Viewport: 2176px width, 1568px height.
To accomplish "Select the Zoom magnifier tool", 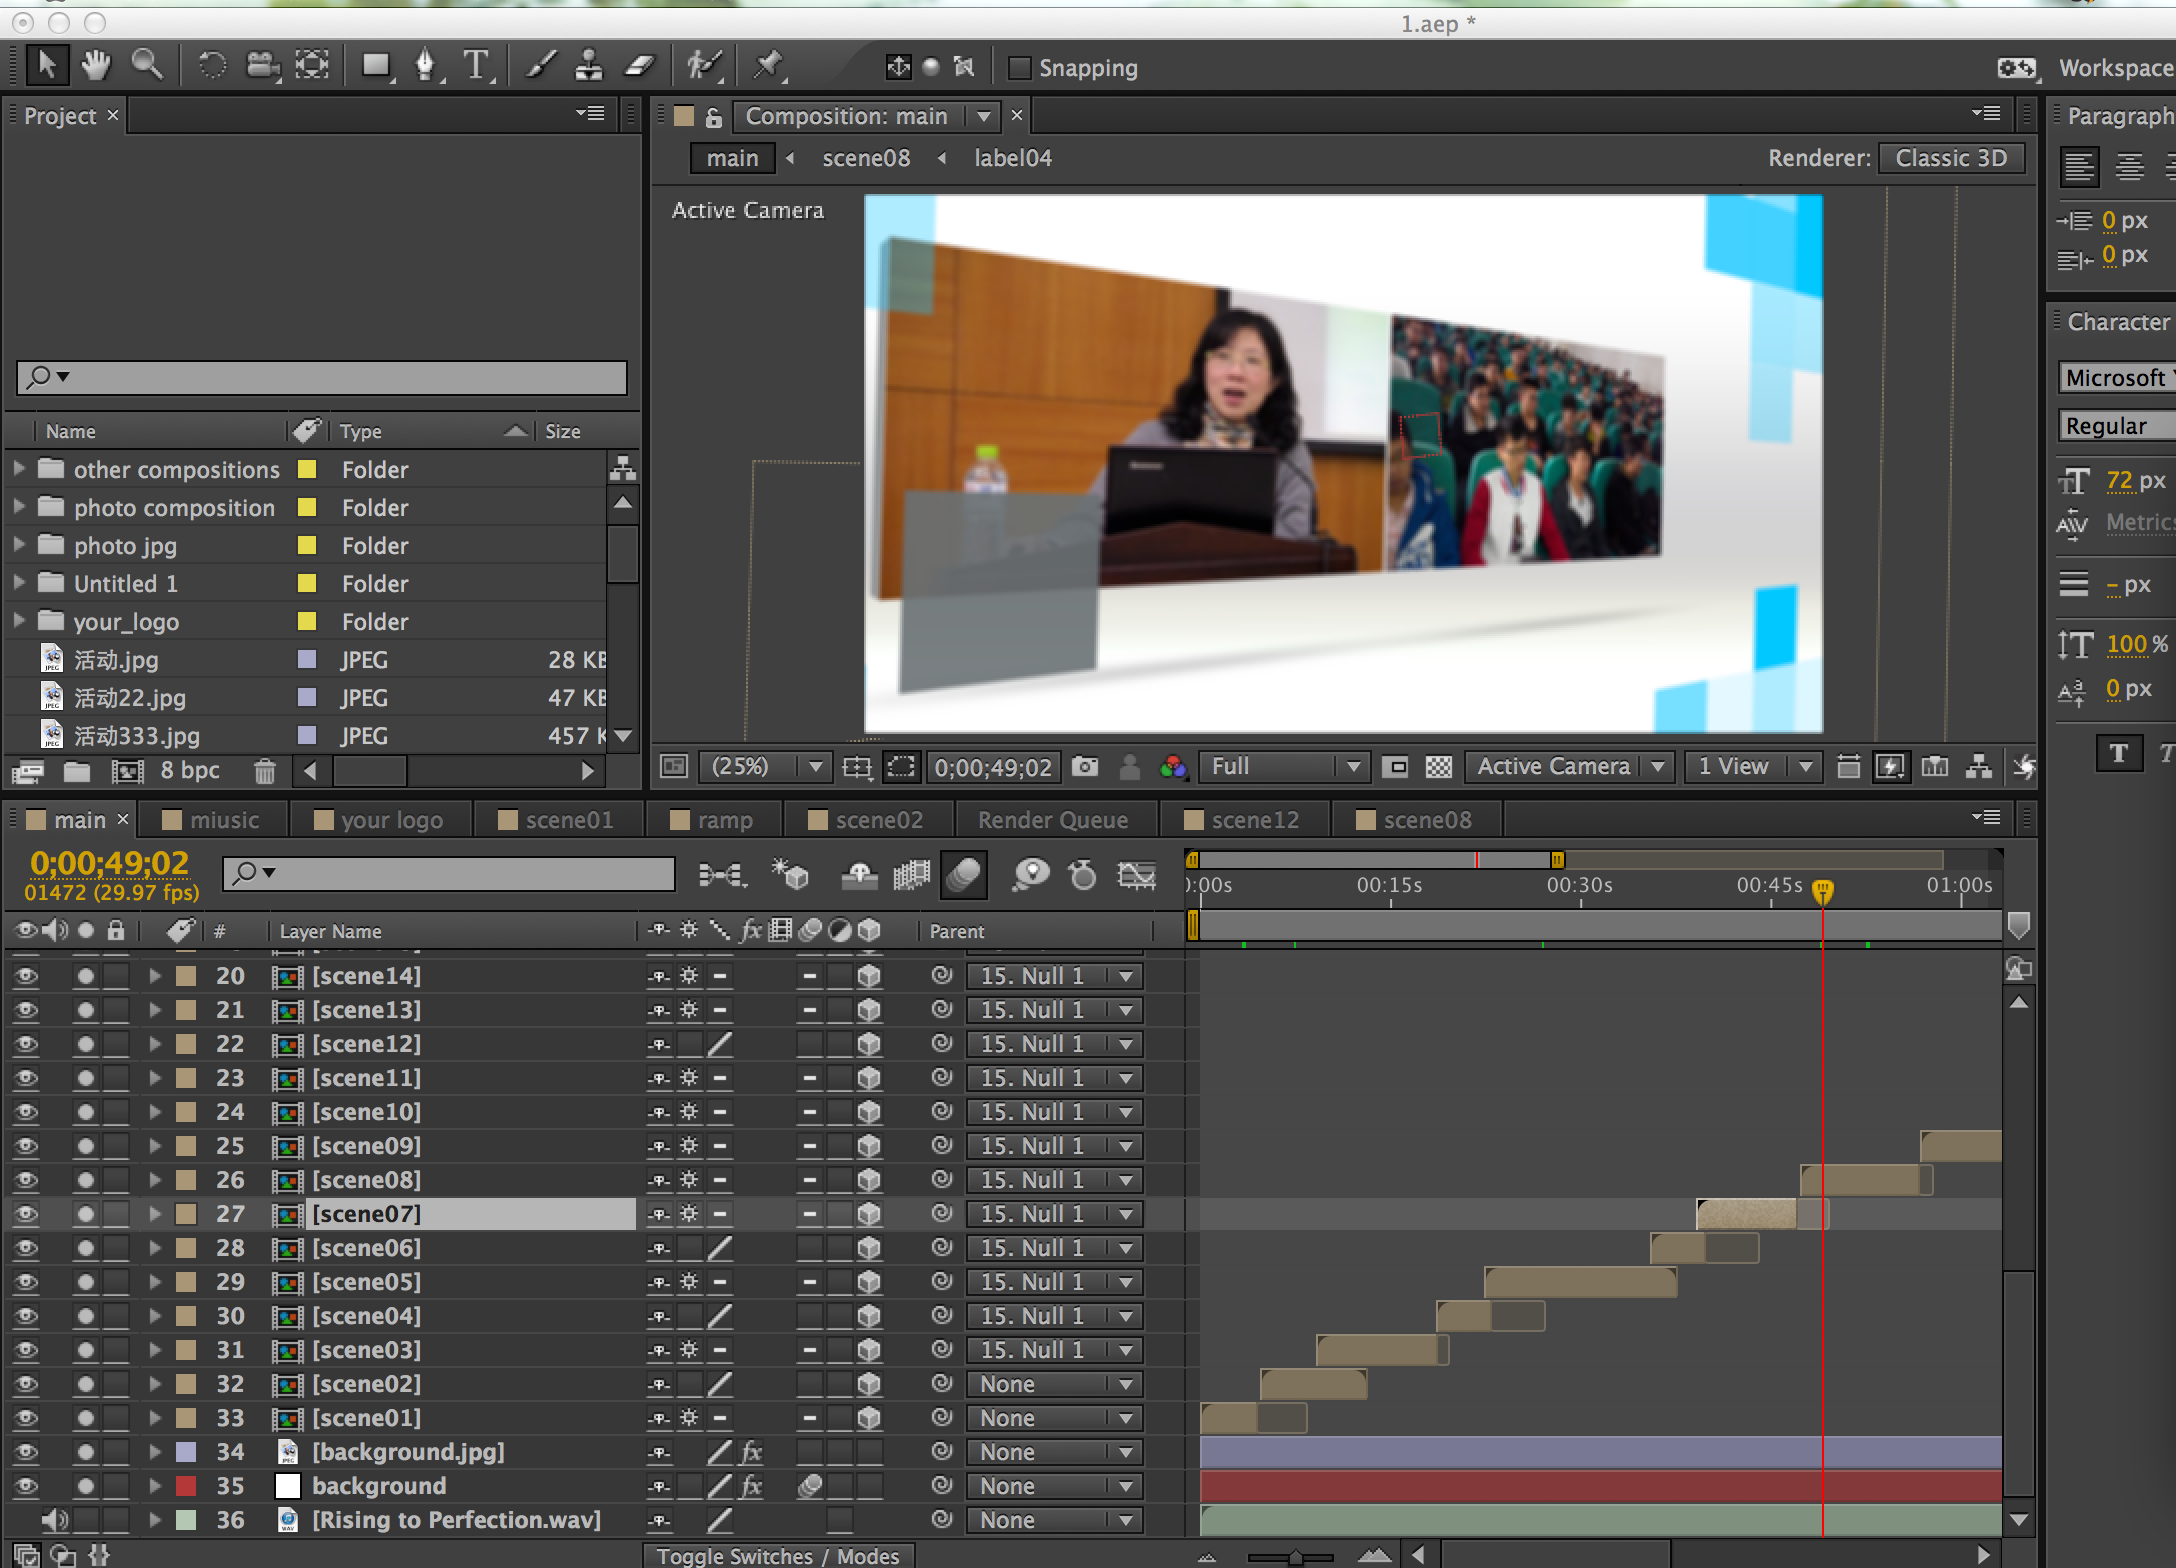I will click(x=147, y=66).
